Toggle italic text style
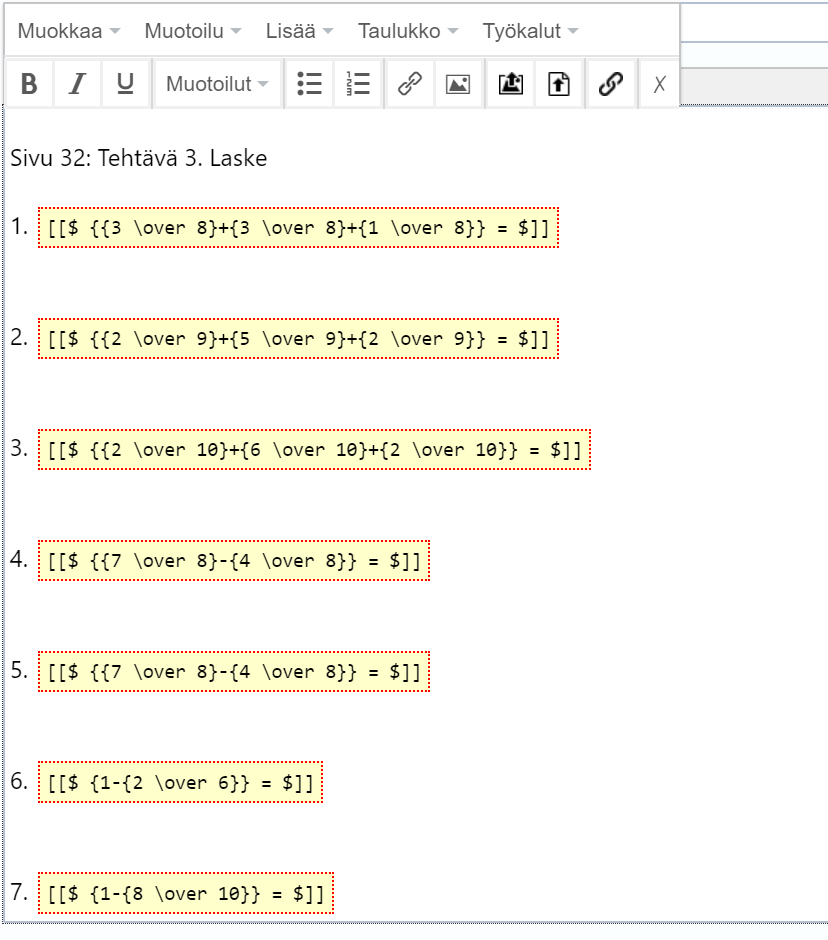828x940 pixels. [x=77, y=85]
